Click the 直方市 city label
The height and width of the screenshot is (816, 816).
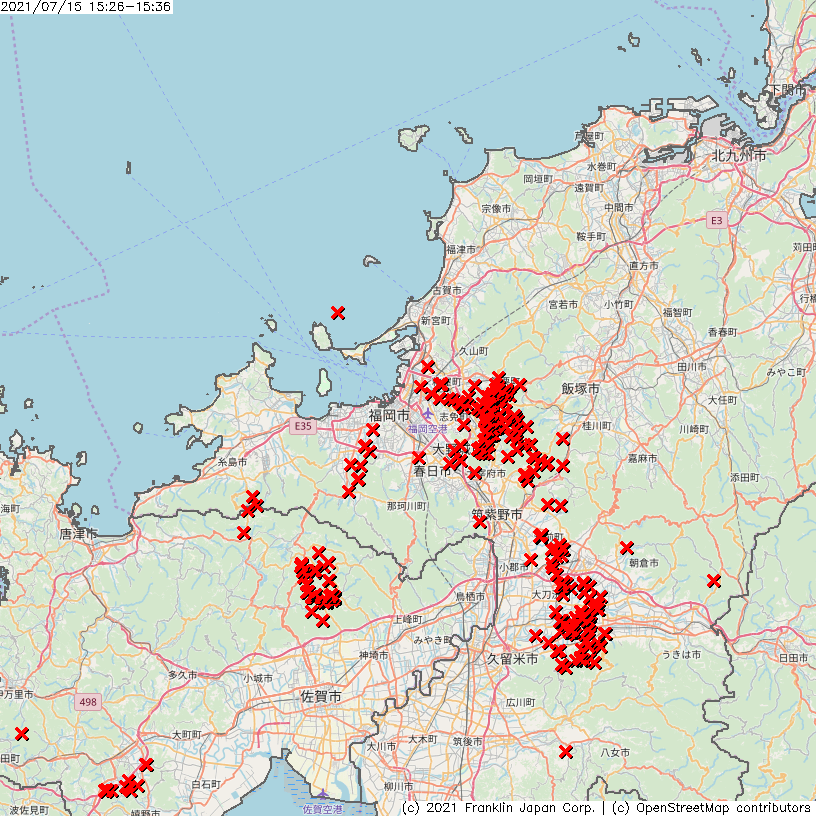(x=644, y=265)
